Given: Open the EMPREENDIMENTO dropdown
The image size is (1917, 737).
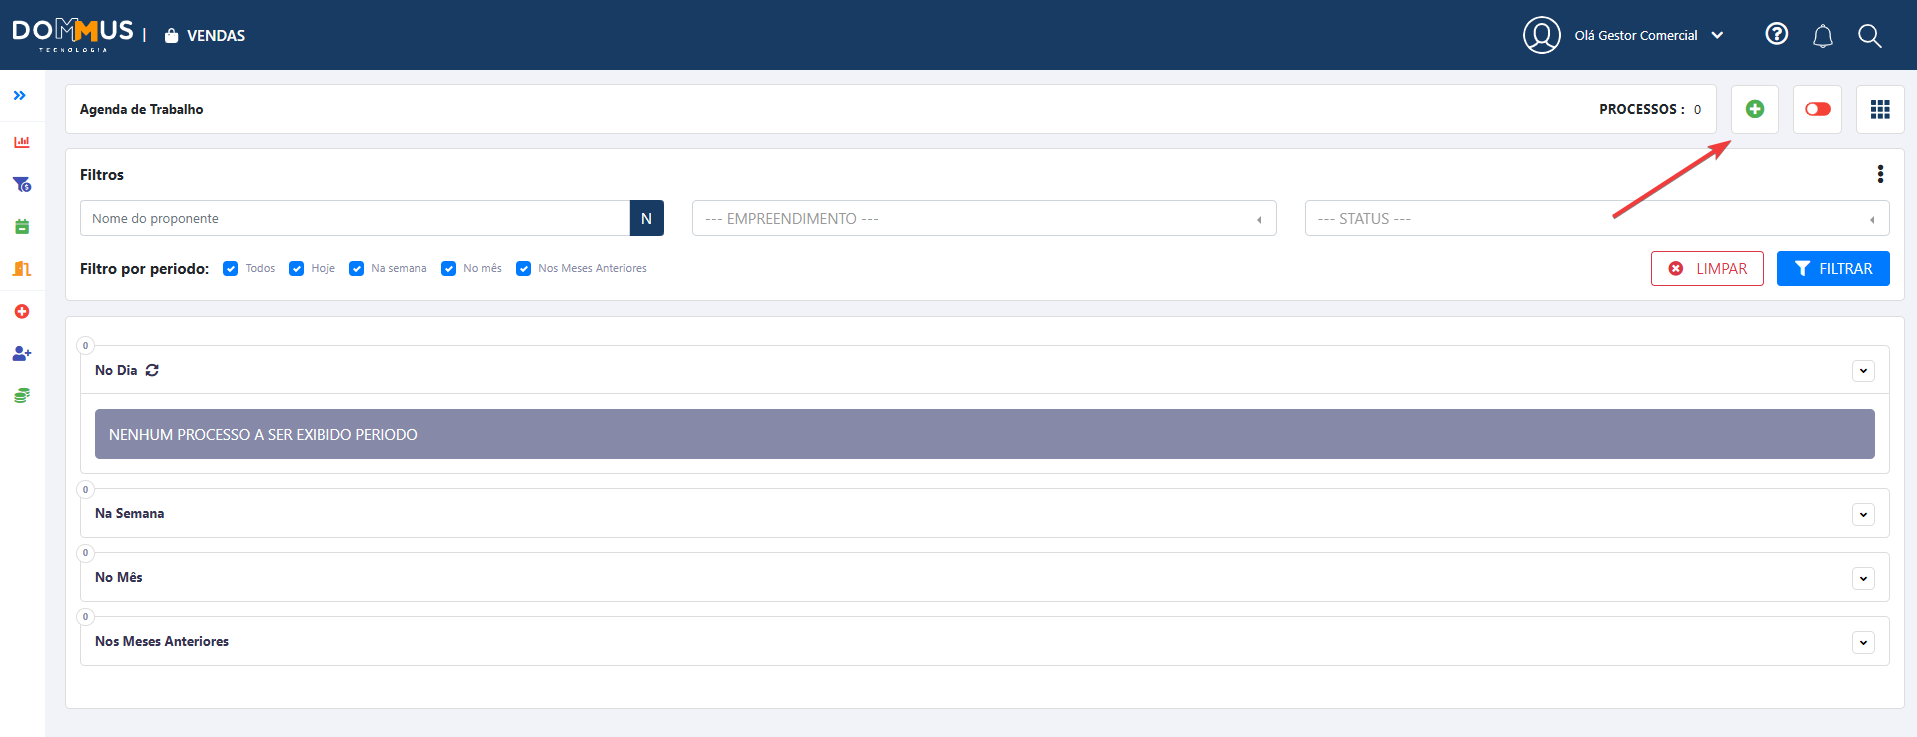Looking at the screenshot, I should point(983,219).
